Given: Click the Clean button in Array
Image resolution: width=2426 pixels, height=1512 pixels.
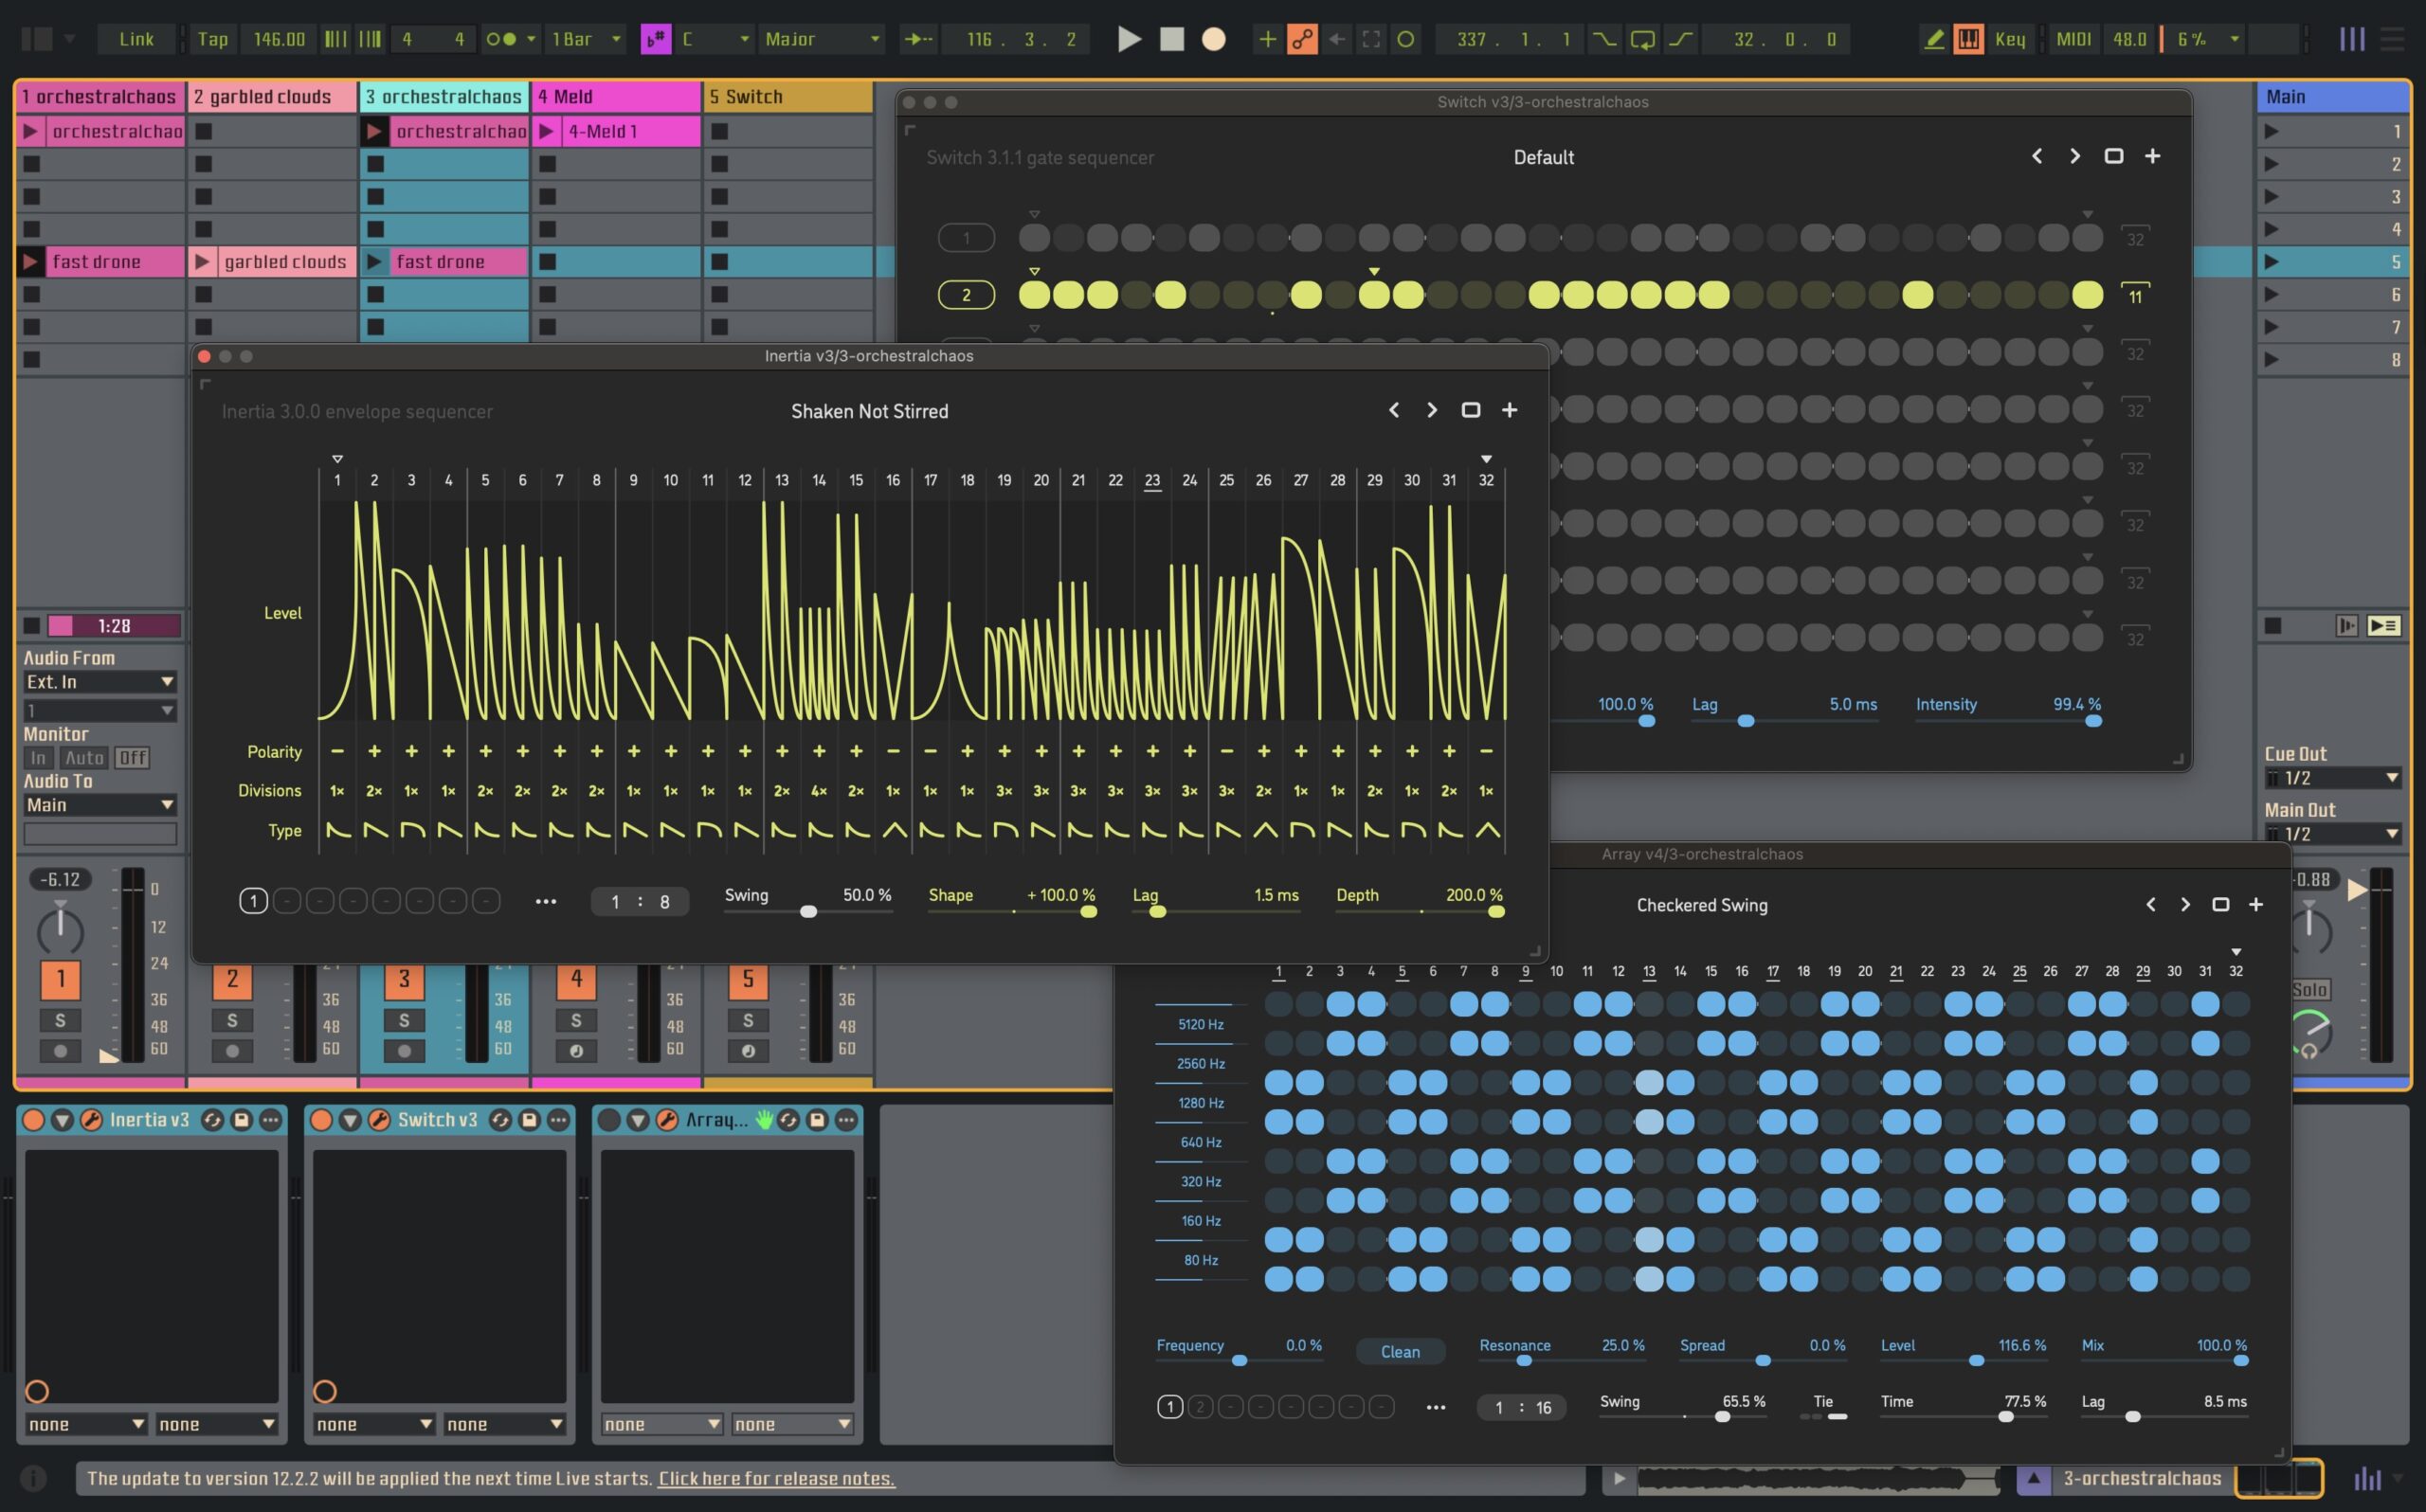Looking at the screenshot, I should tap(1399, 1351).
